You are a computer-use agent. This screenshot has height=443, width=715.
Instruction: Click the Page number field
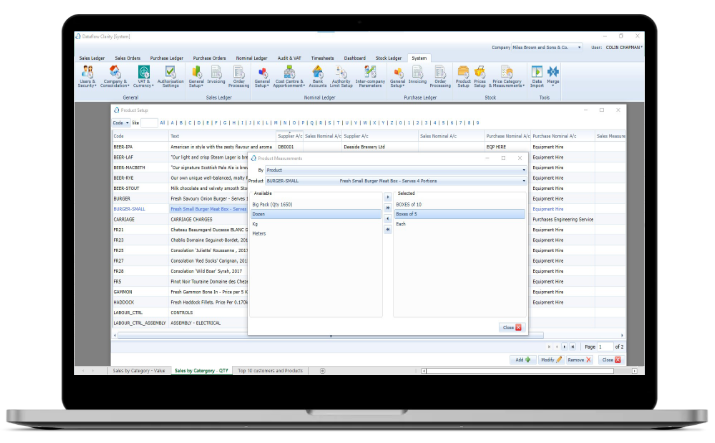[605, 347]
